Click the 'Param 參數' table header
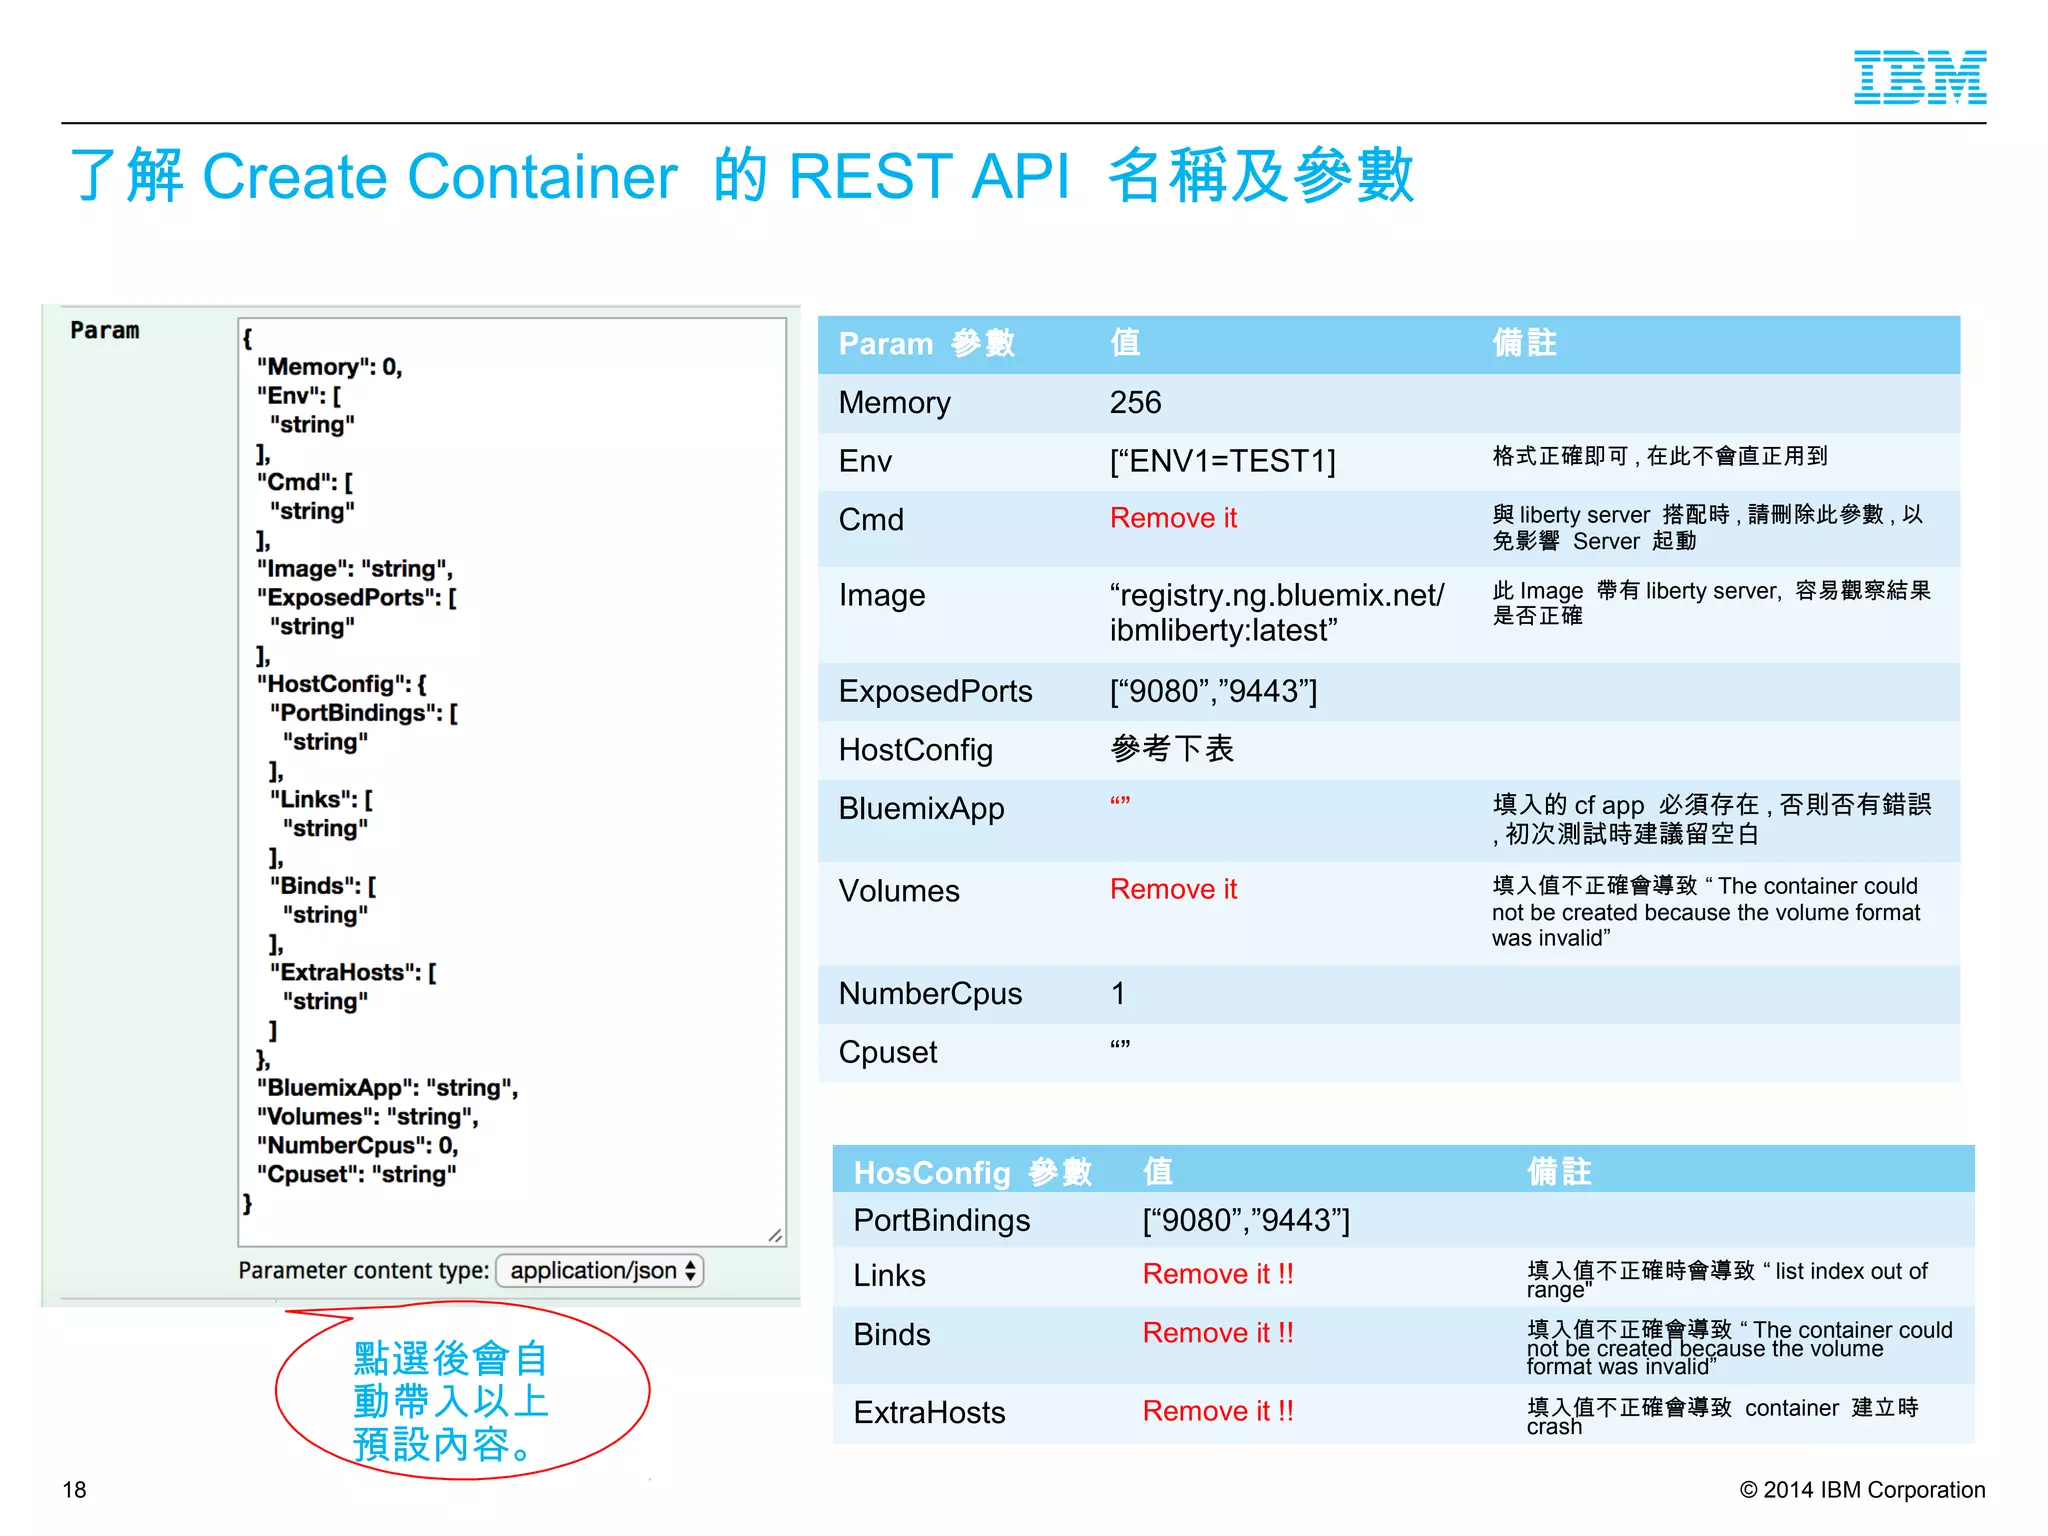The image size is (2048, 1536). (926, 343)
